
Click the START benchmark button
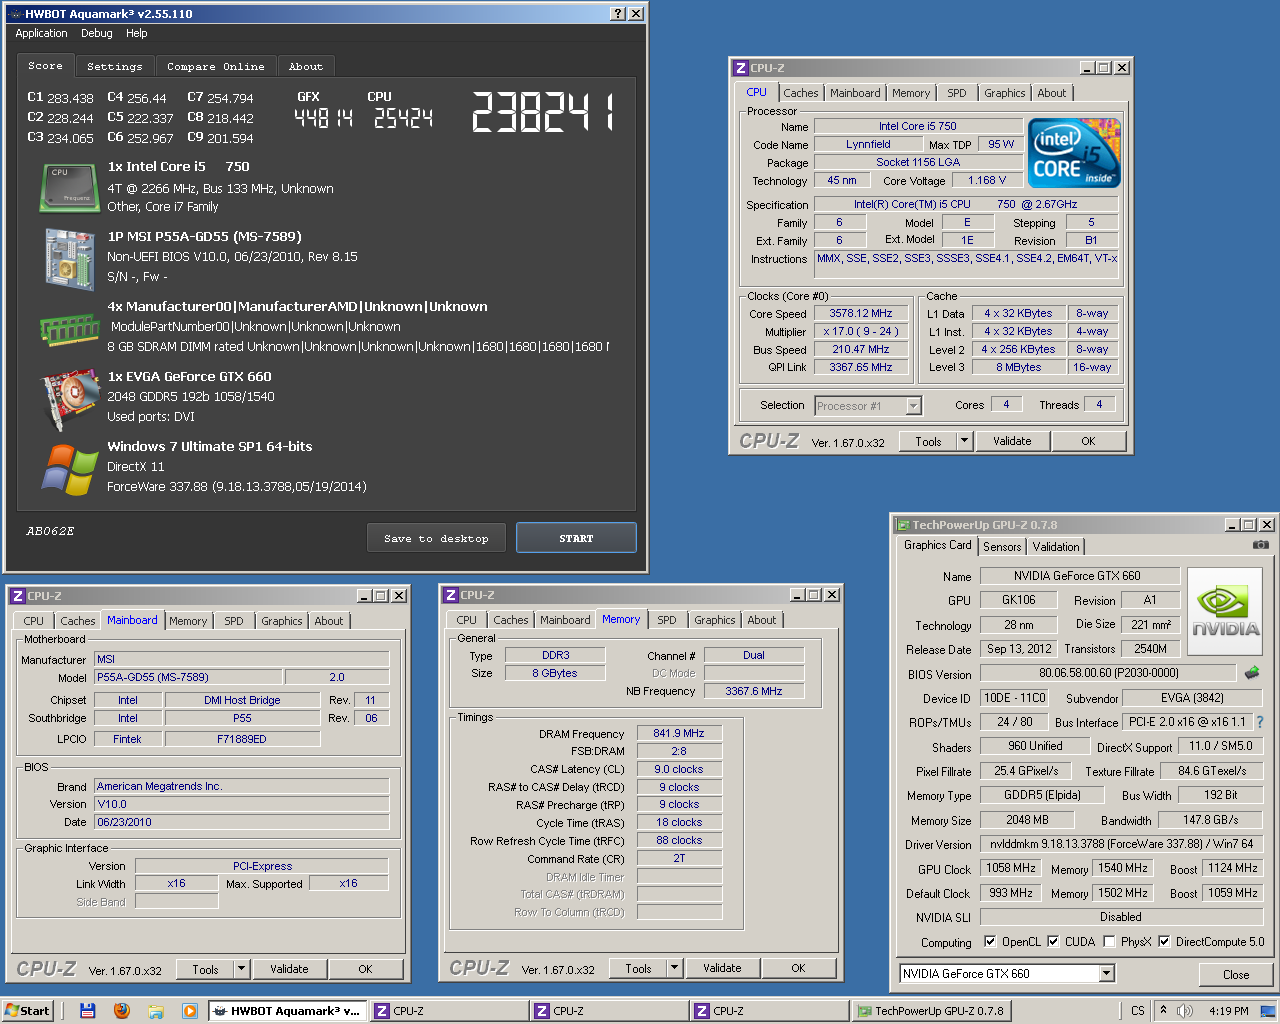click(x=576, y=538)
